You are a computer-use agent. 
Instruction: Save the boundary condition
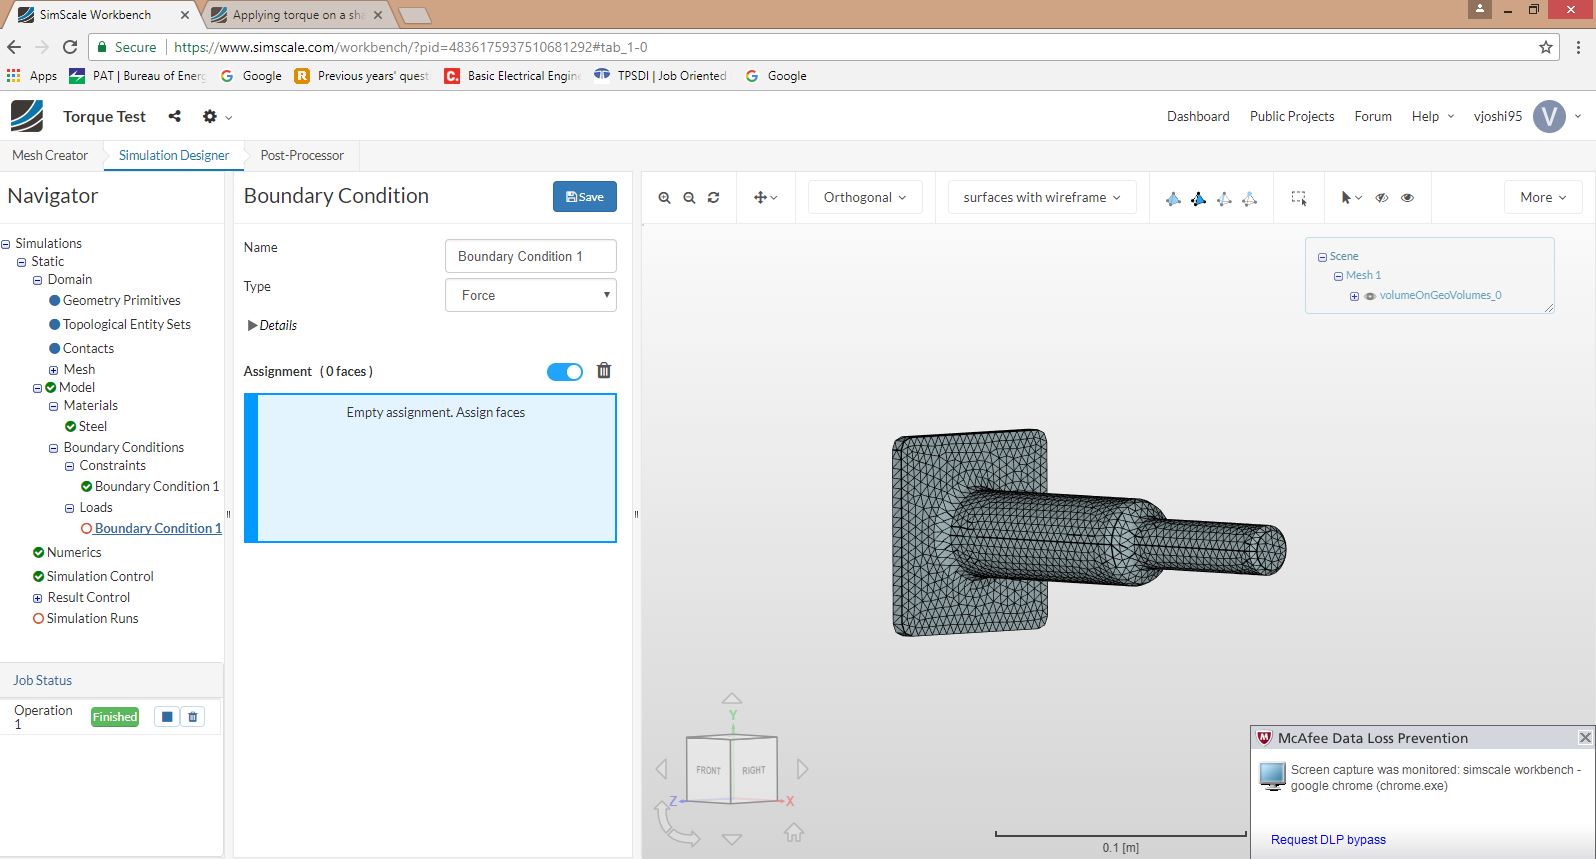(x=584, y=197)
